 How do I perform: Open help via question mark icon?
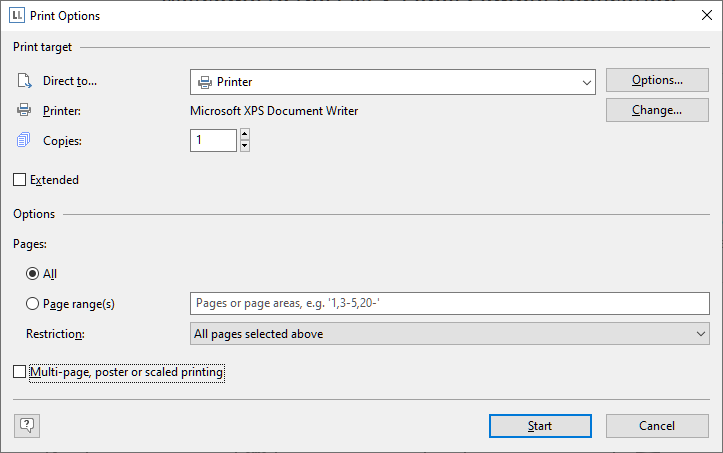tap(27, 425)
